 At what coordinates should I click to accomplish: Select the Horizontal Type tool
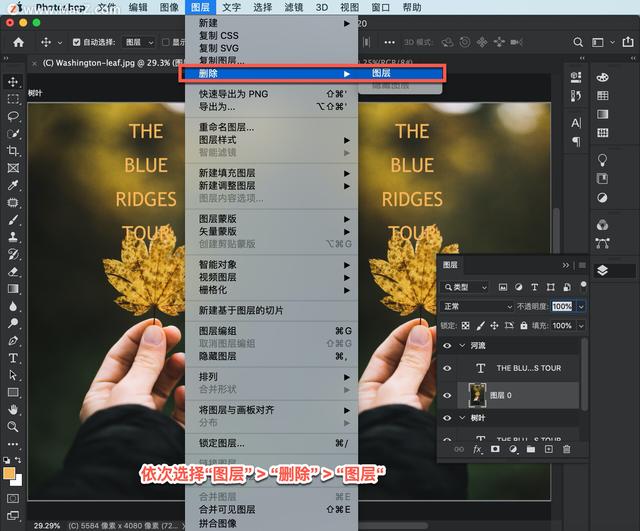point(13,358)
